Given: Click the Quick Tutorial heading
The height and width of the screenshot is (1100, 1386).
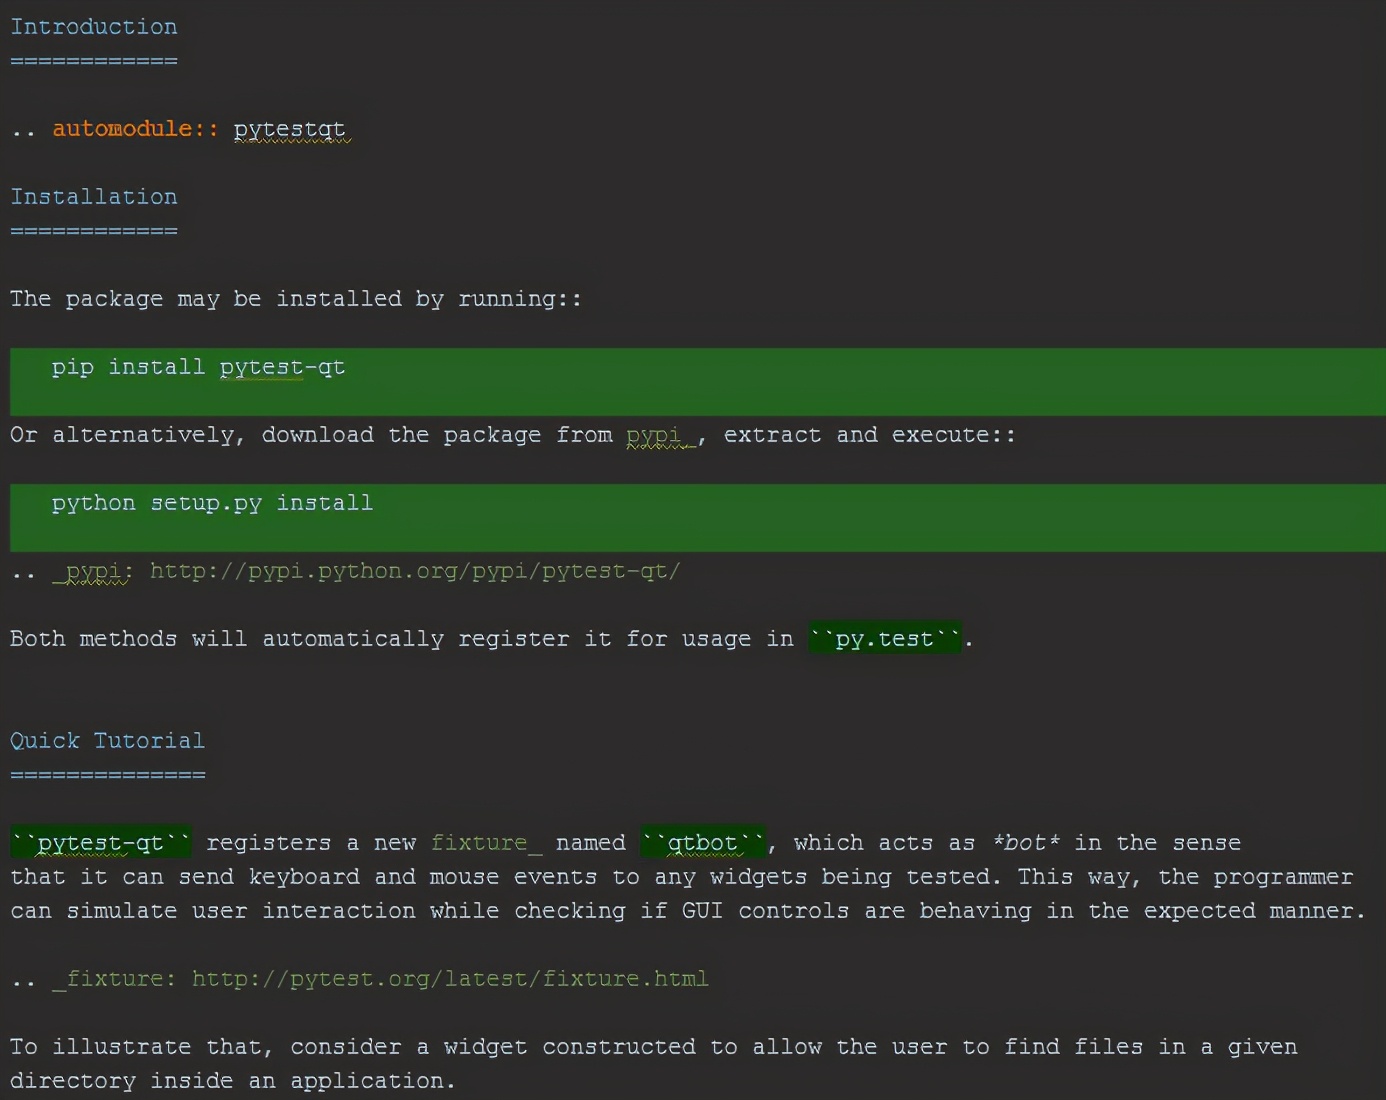Looking at the screenshot, I should (107, 741).
